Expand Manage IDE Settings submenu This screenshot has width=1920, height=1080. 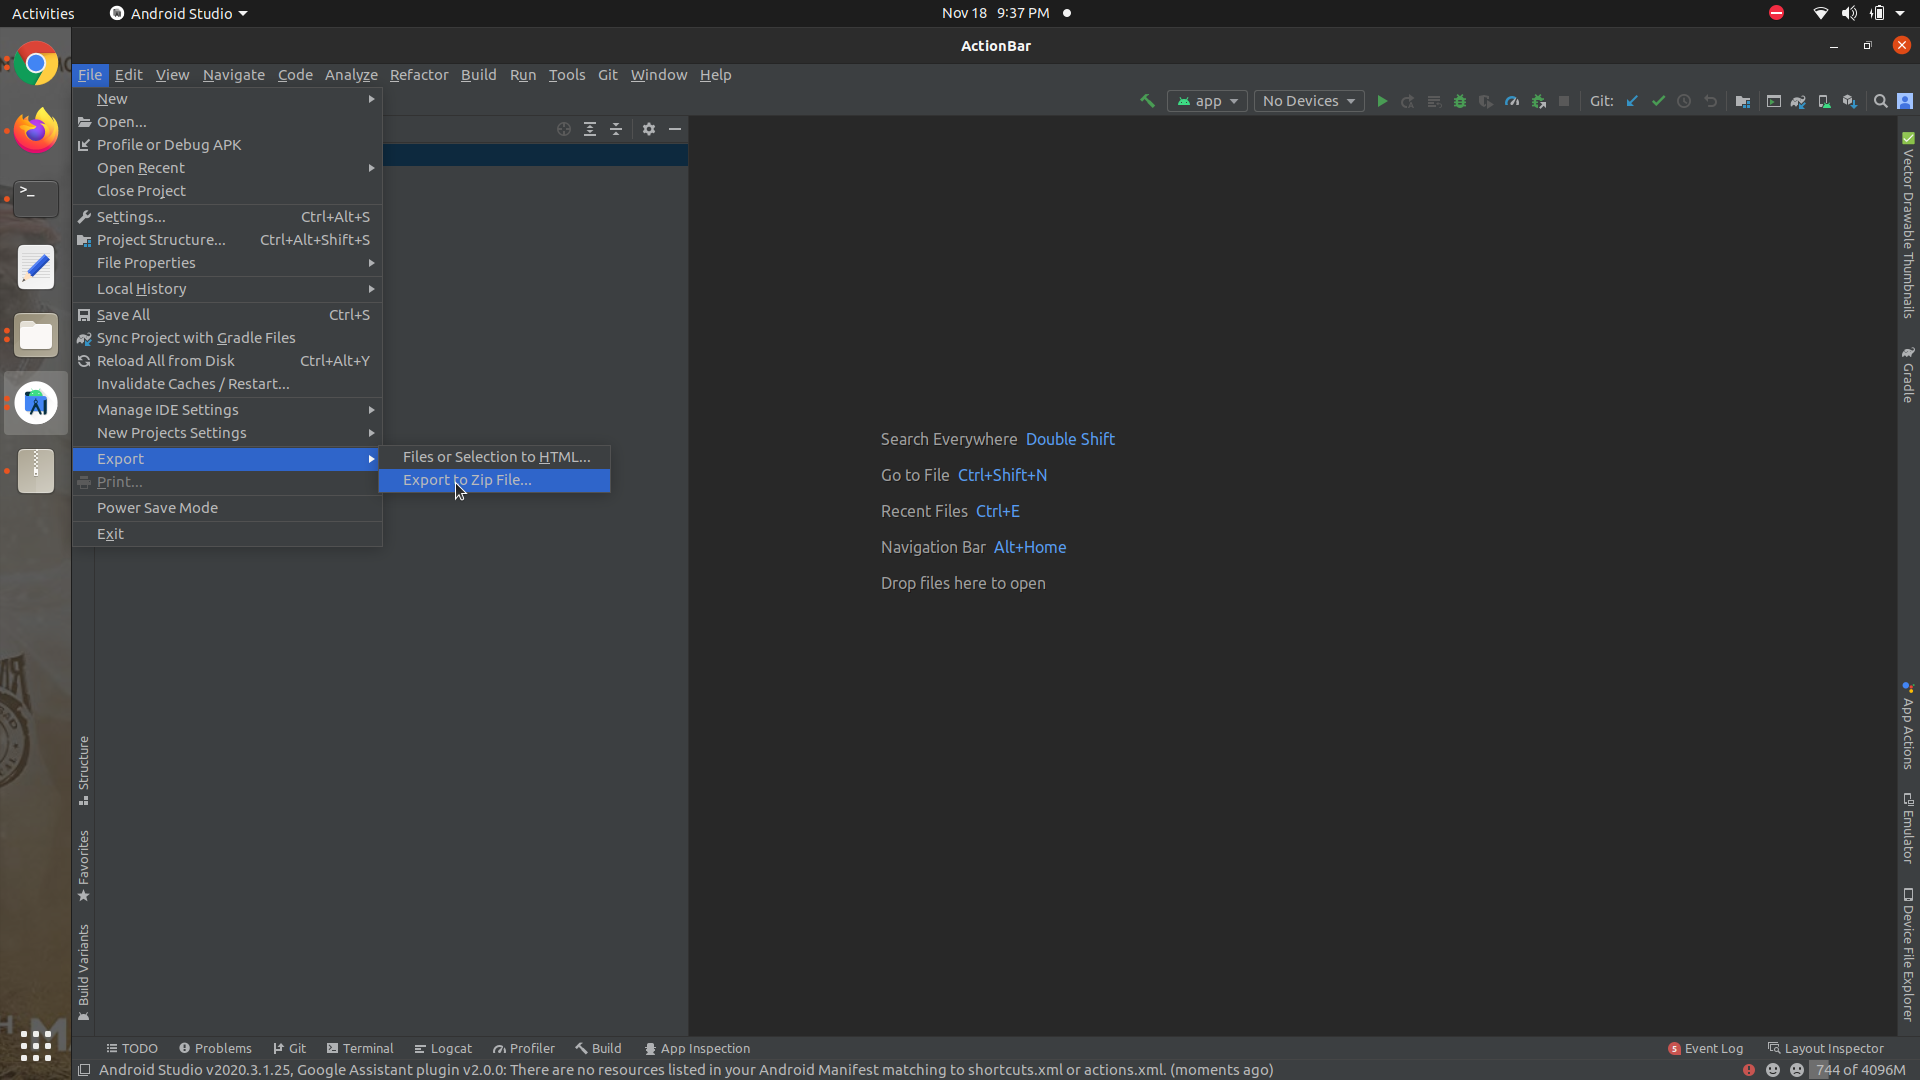227,410
